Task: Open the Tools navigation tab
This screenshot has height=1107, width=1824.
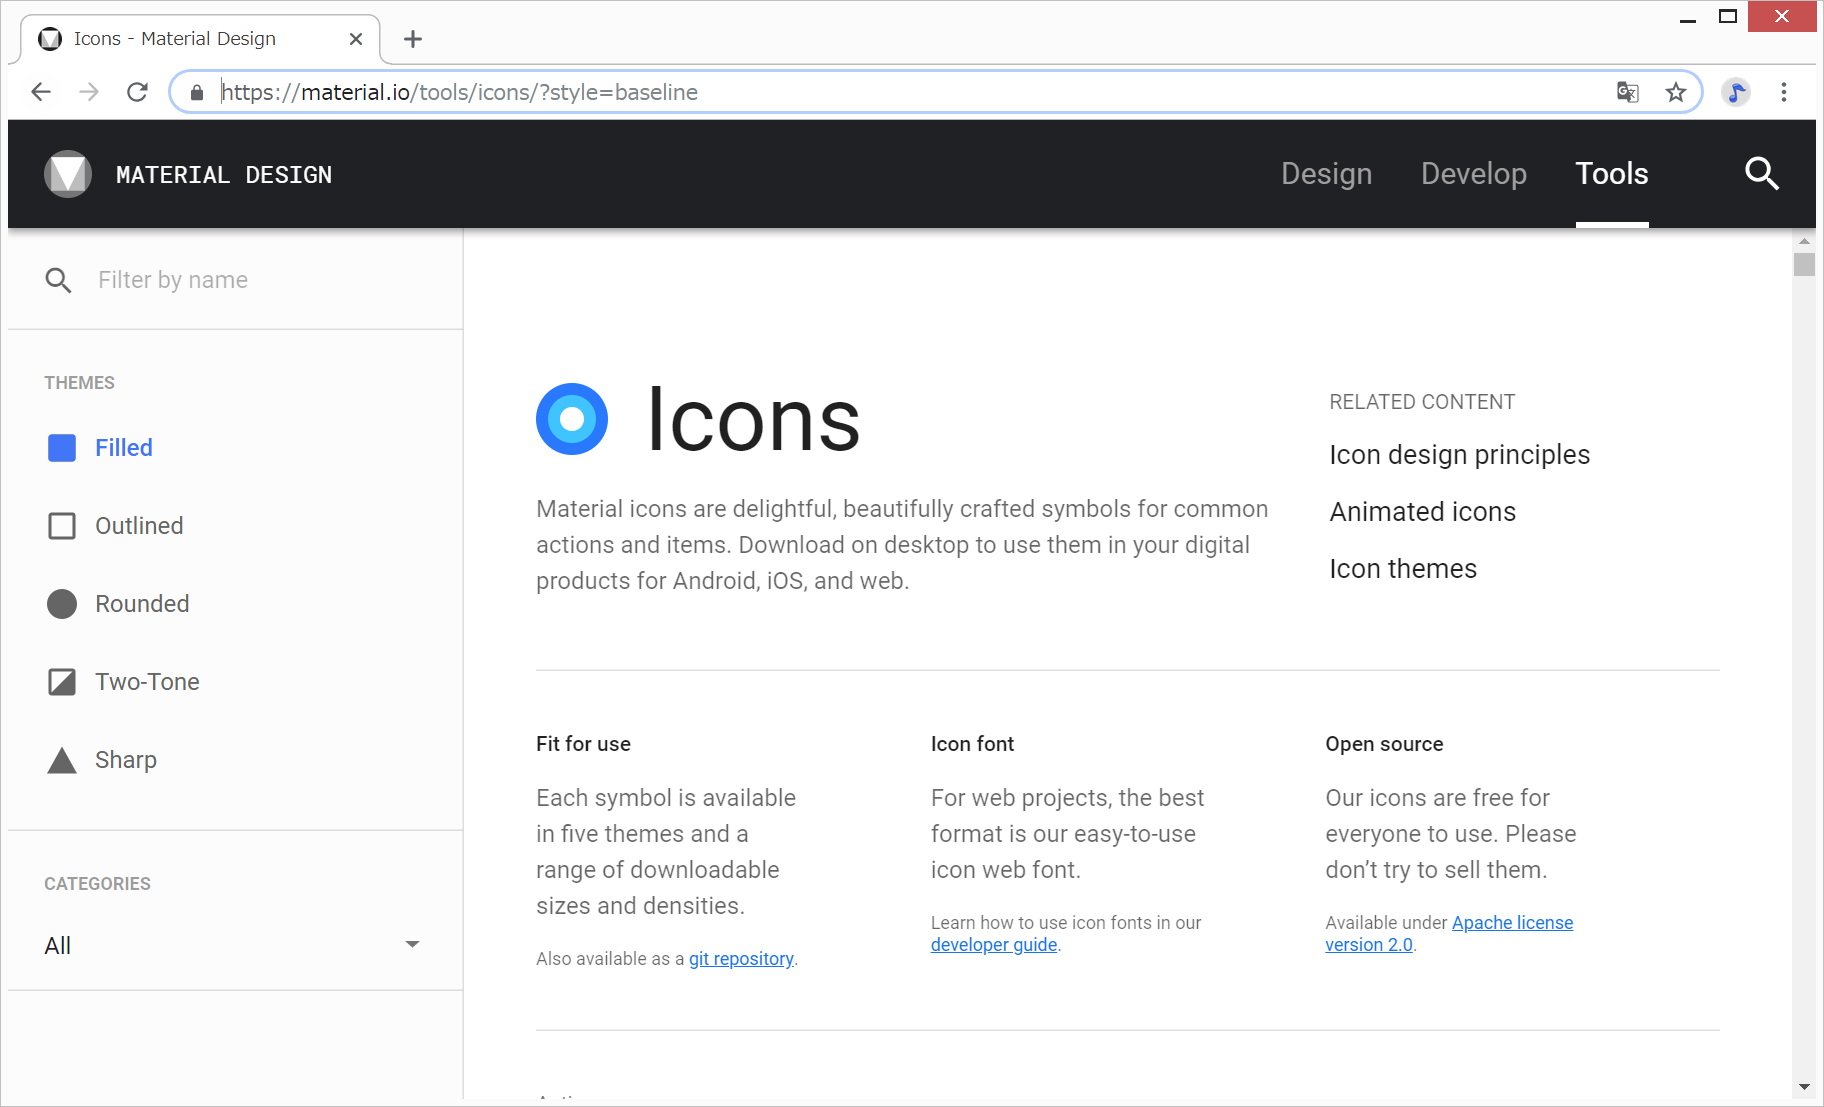Action: pyautogui.click(x=1612, y=174)
